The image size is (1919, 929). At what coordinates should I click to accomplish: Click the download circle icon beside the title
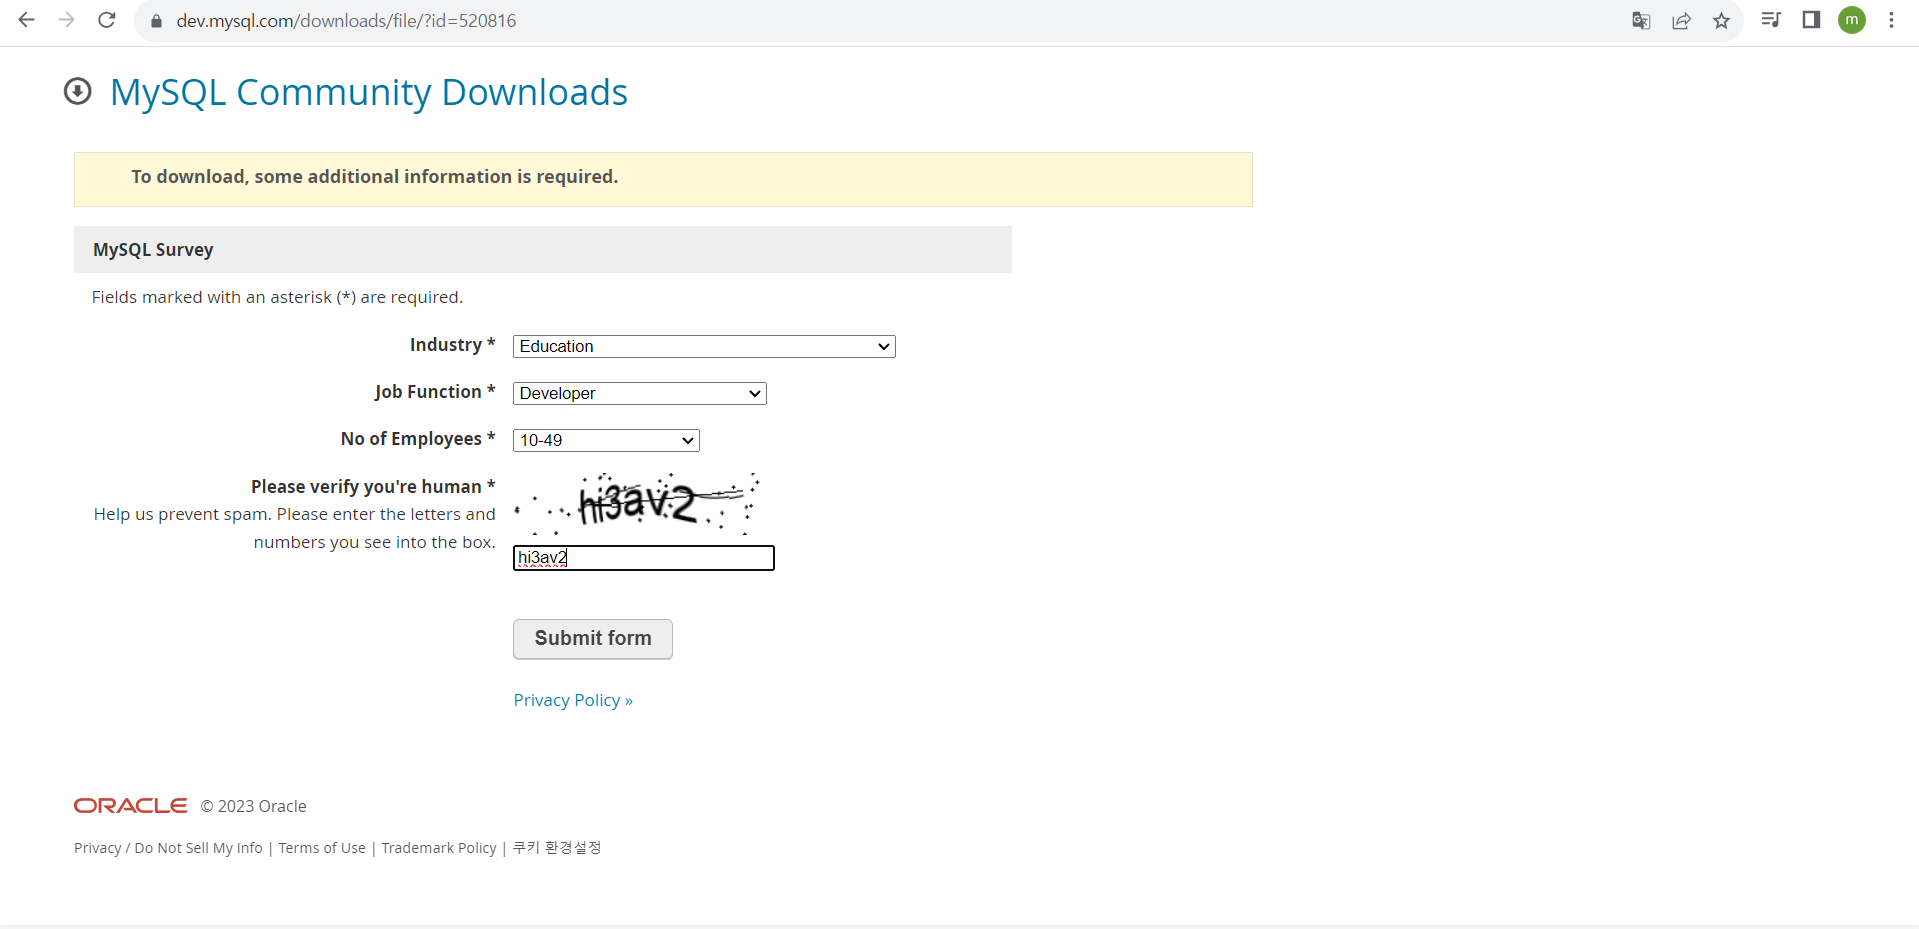pos(78,92)
